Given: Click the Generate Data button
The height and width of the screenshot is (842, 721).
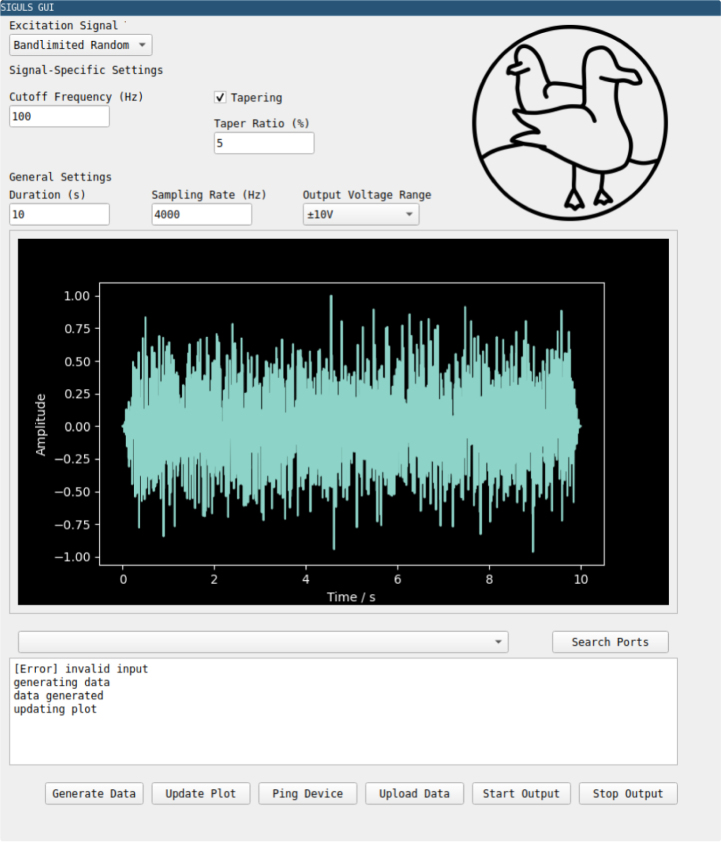Looking at the screenshot, I should click(x=94, y=794).
